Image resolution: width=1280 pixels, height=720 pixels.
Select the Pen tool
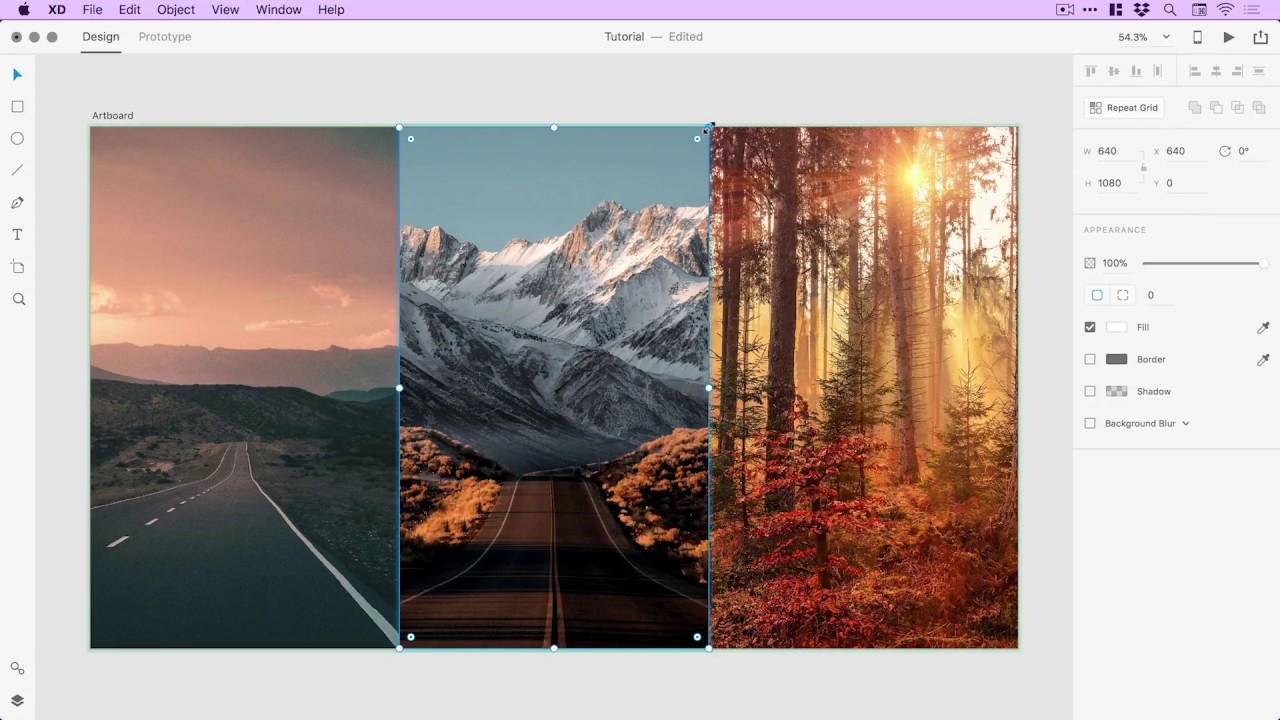click(17, 203)
